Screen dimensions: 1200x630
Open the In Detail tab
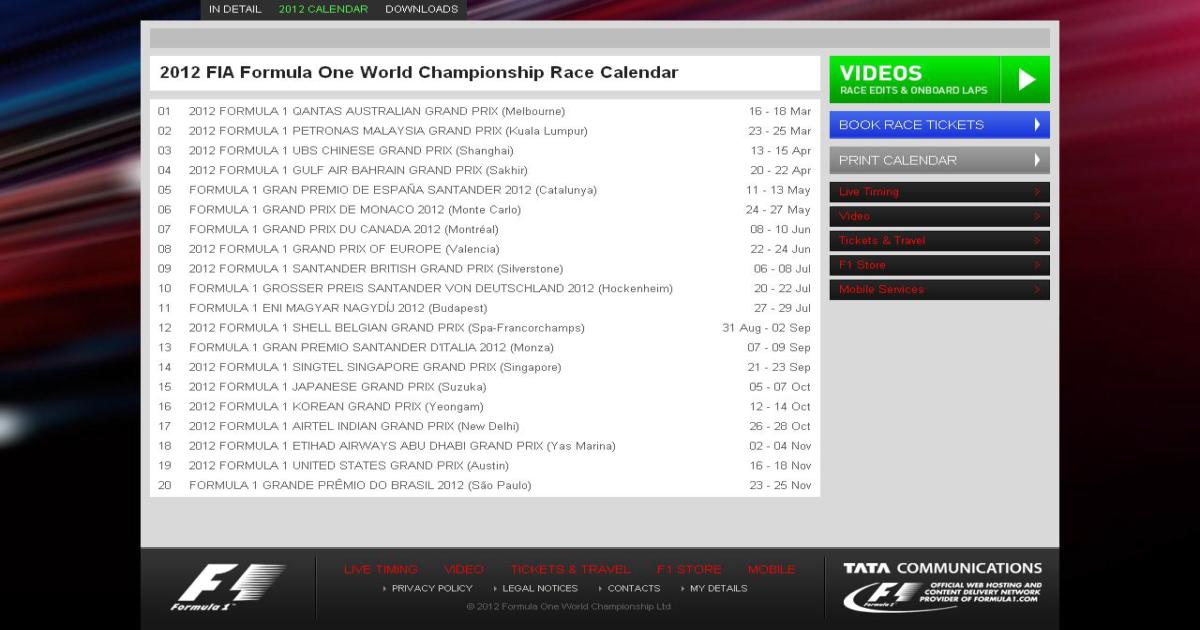(x=235, y=9)
